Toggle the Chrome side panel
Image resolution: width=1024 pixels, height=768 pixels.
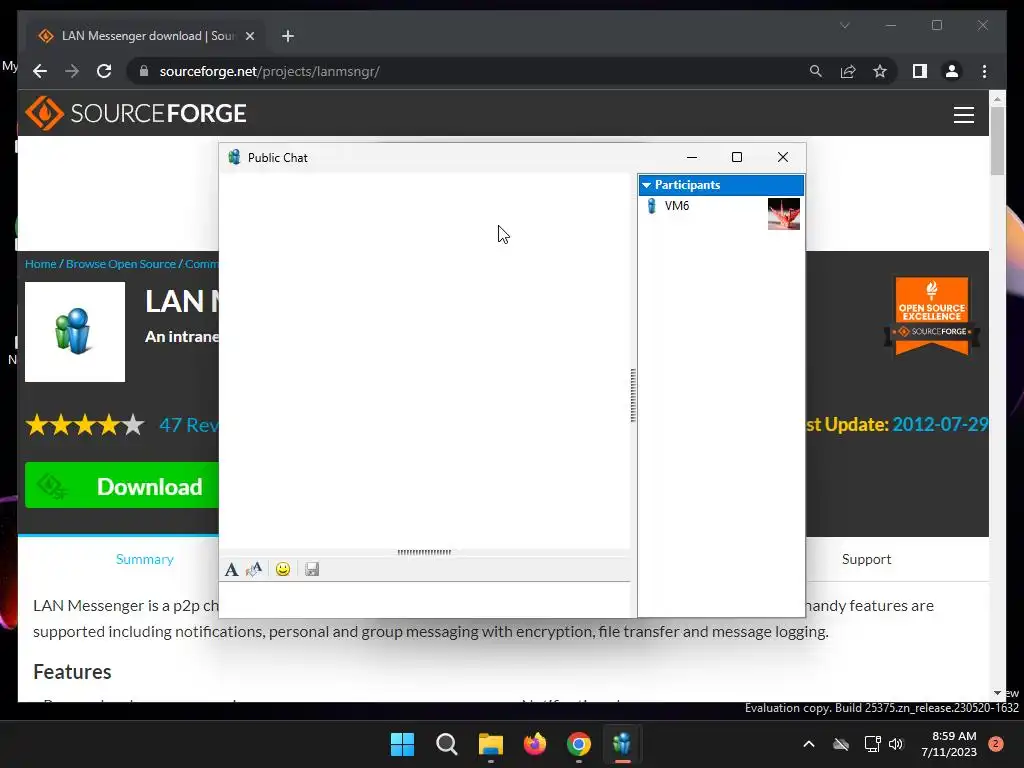coord(920,71)
